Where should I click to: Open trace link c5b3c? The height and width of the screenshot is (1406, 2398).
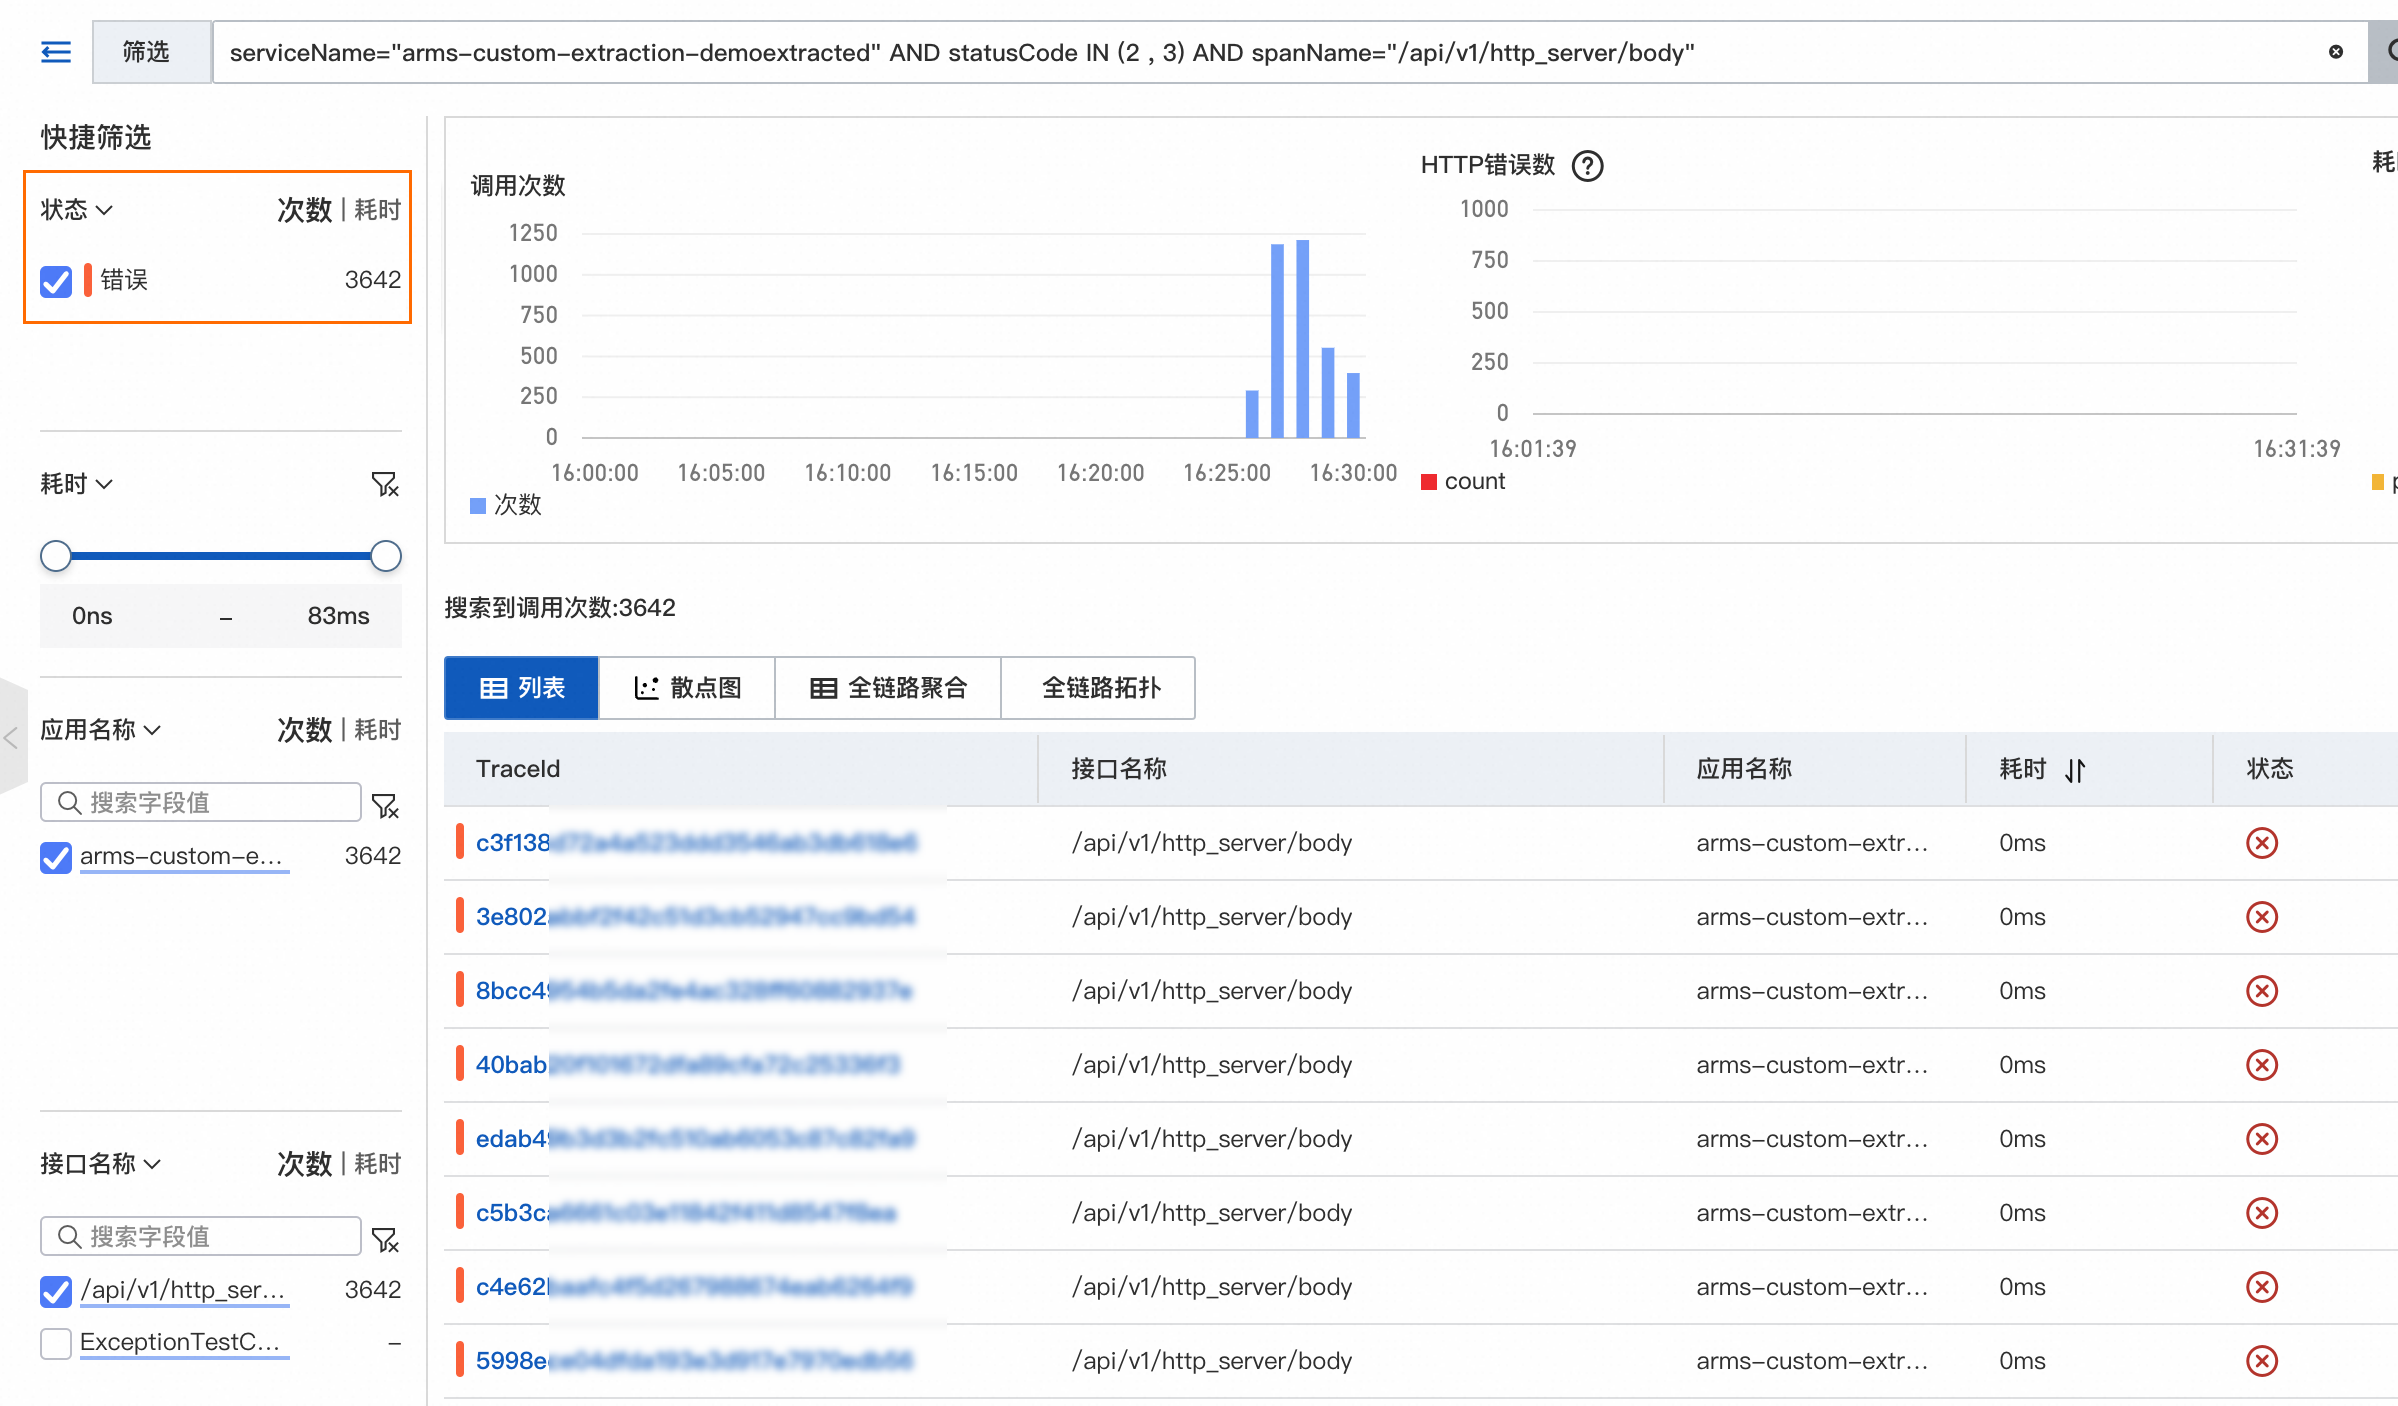(687, 1213)
